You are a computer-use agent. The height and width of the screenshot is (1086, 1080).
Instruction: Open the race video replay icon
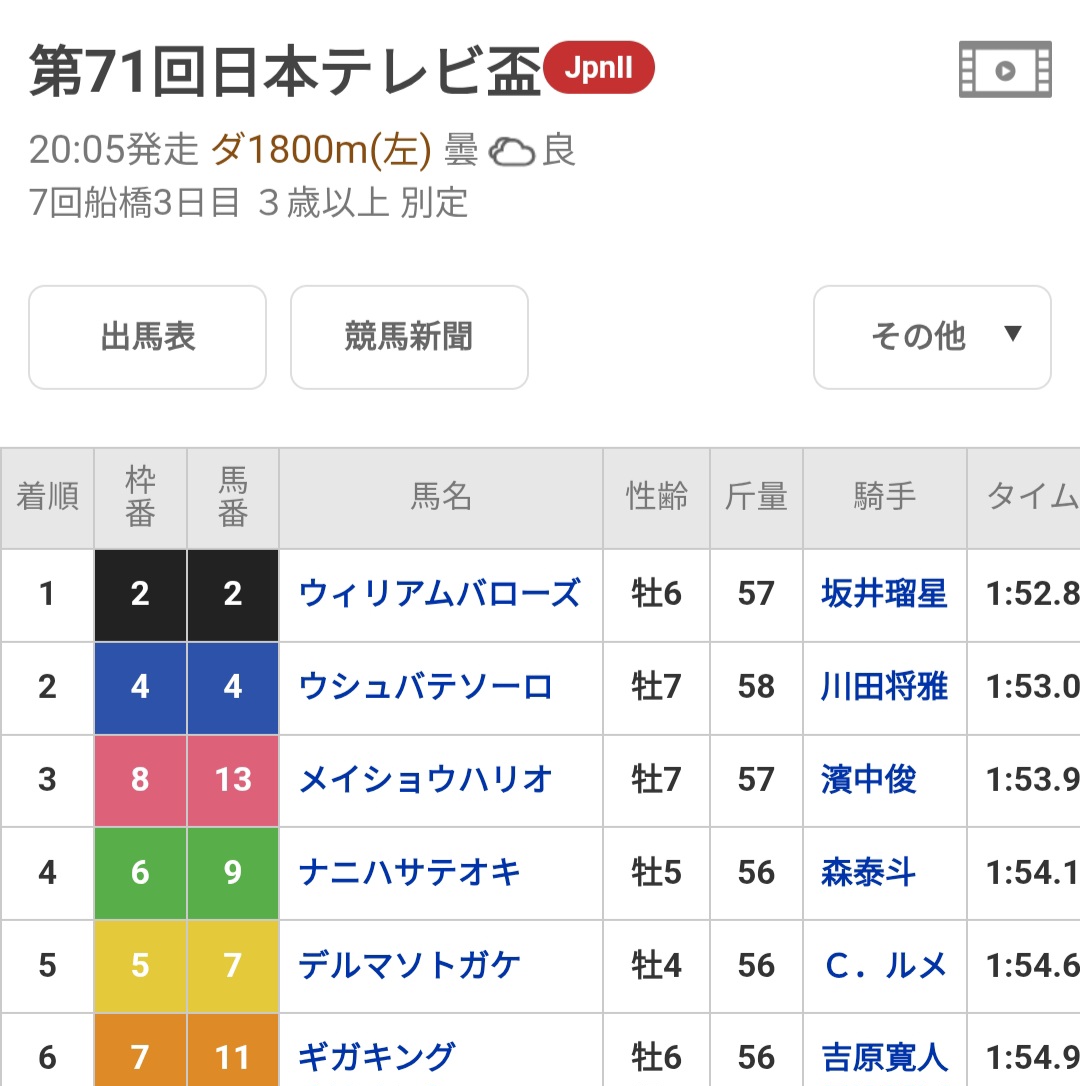coord(1005,70)
